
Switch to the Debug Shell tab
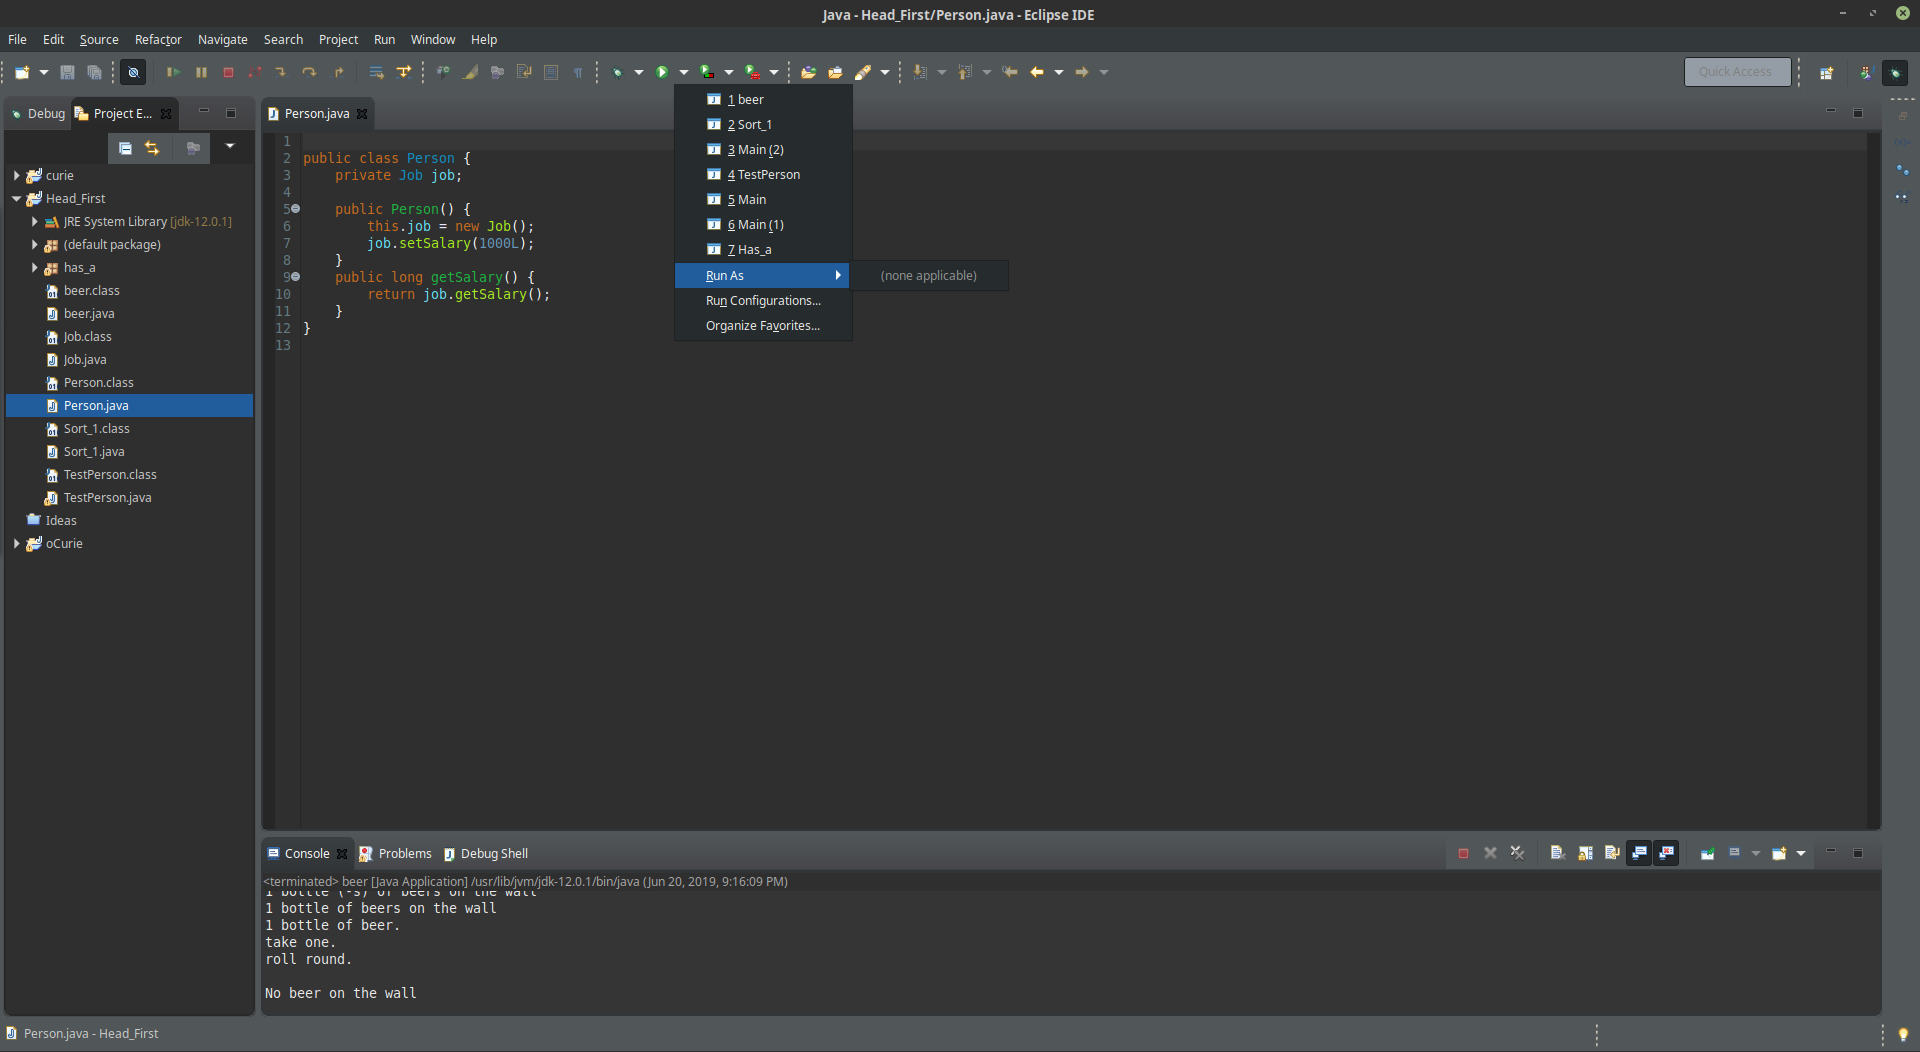click(485, 854)
